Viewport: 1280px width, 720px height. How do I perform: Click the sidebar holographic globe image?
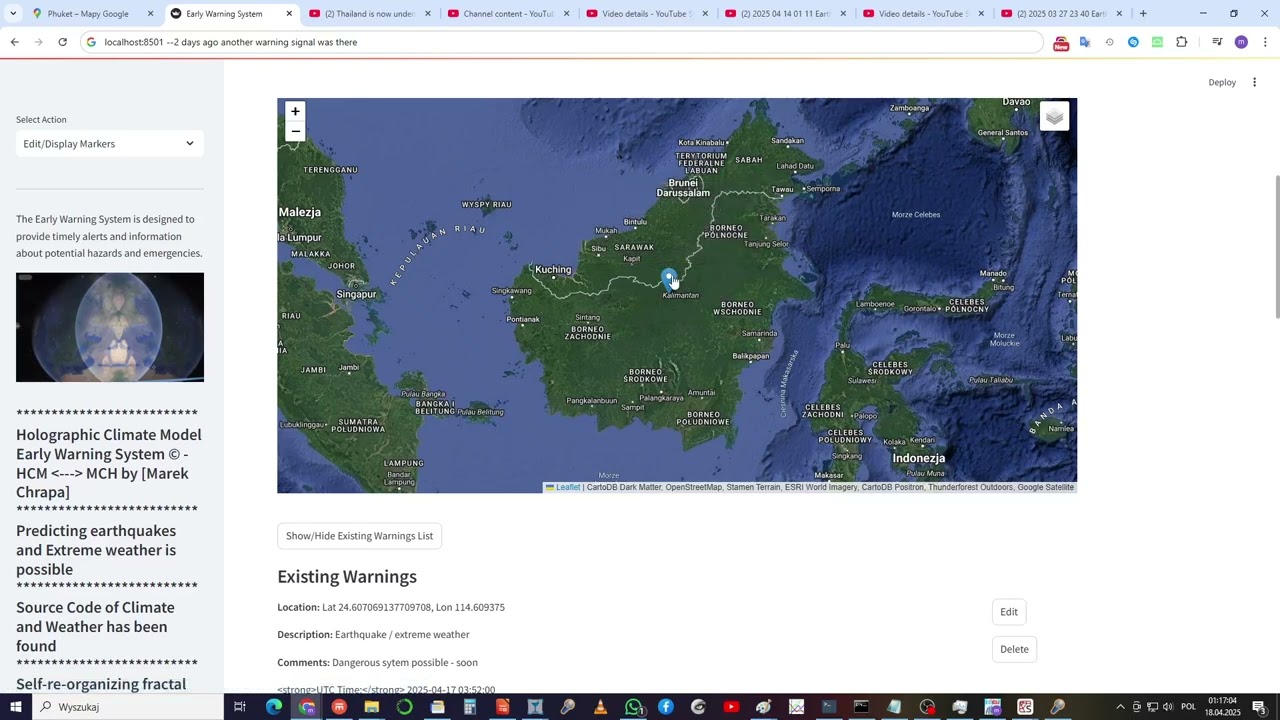coord(110,327)
